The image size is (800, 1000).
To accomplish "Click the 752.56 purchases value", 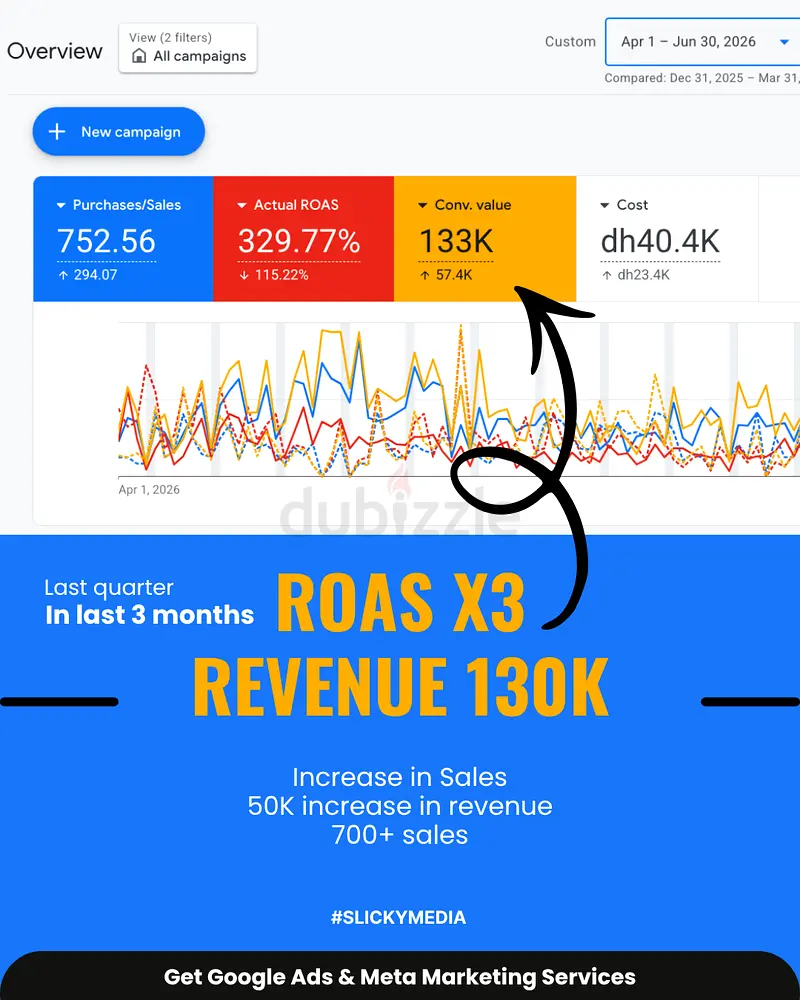I will tap(107, 242).
